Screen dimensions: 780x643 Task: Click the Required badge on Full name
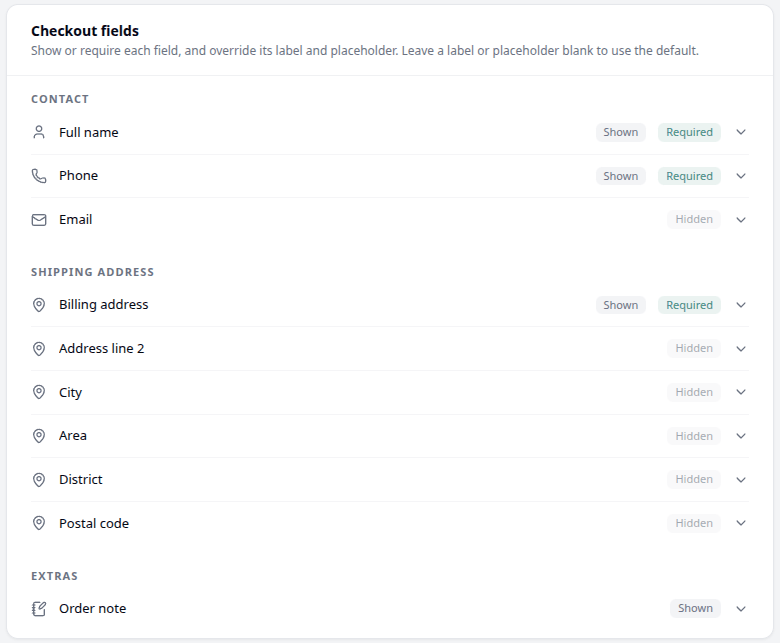[689, 132]
